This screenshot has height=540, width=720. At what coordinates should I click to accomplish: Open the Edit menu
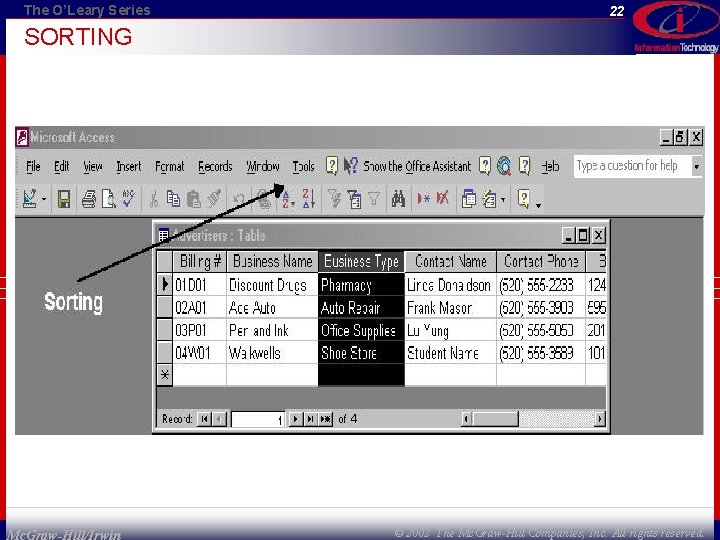click(62, 166)
